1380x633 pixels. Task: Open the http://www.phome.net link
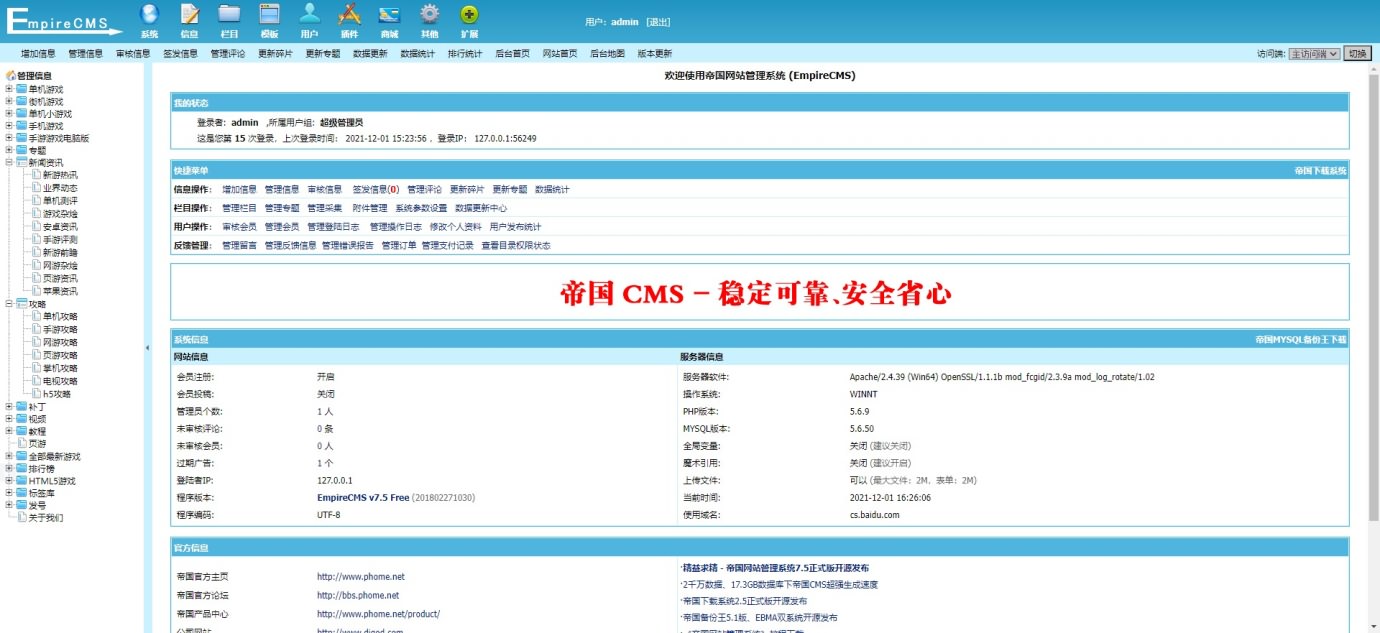(x=361, y=577)
